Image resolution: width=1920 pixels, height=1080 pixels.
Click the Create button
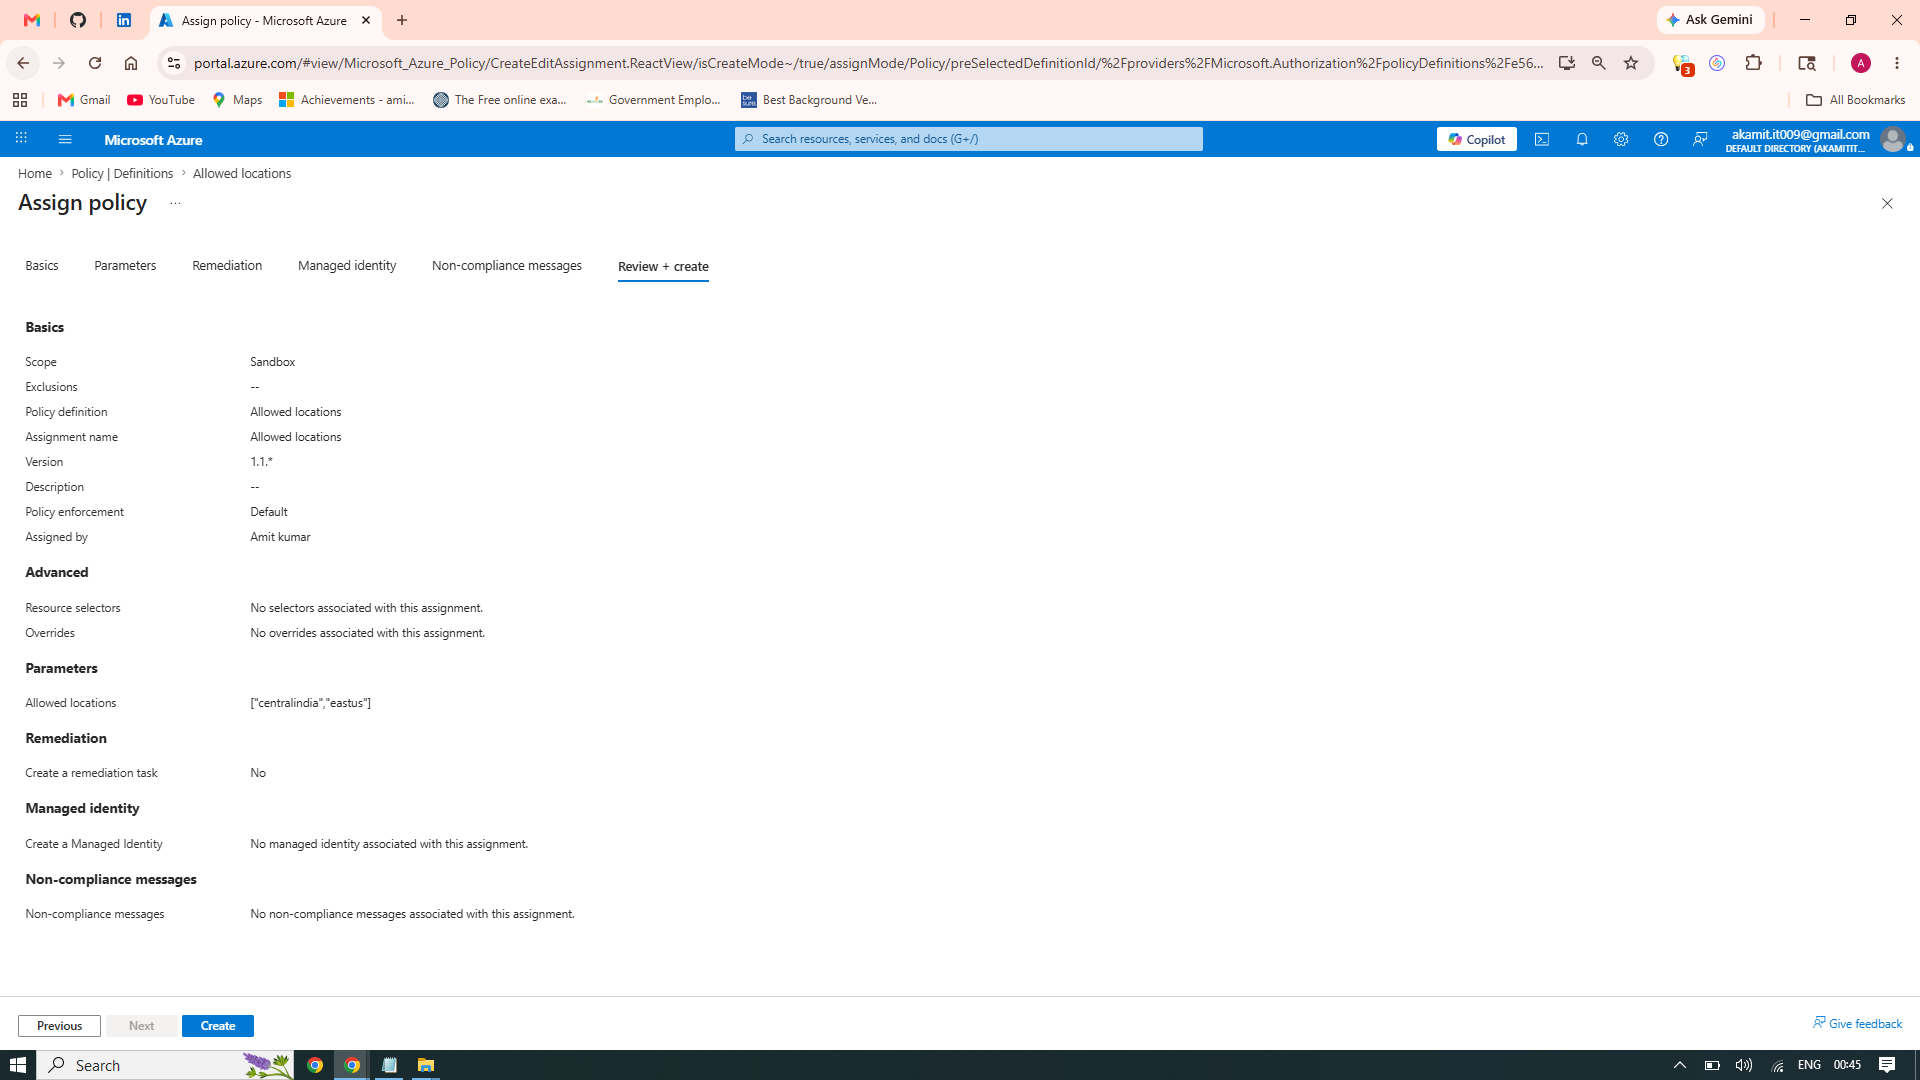click(218, 1026)
